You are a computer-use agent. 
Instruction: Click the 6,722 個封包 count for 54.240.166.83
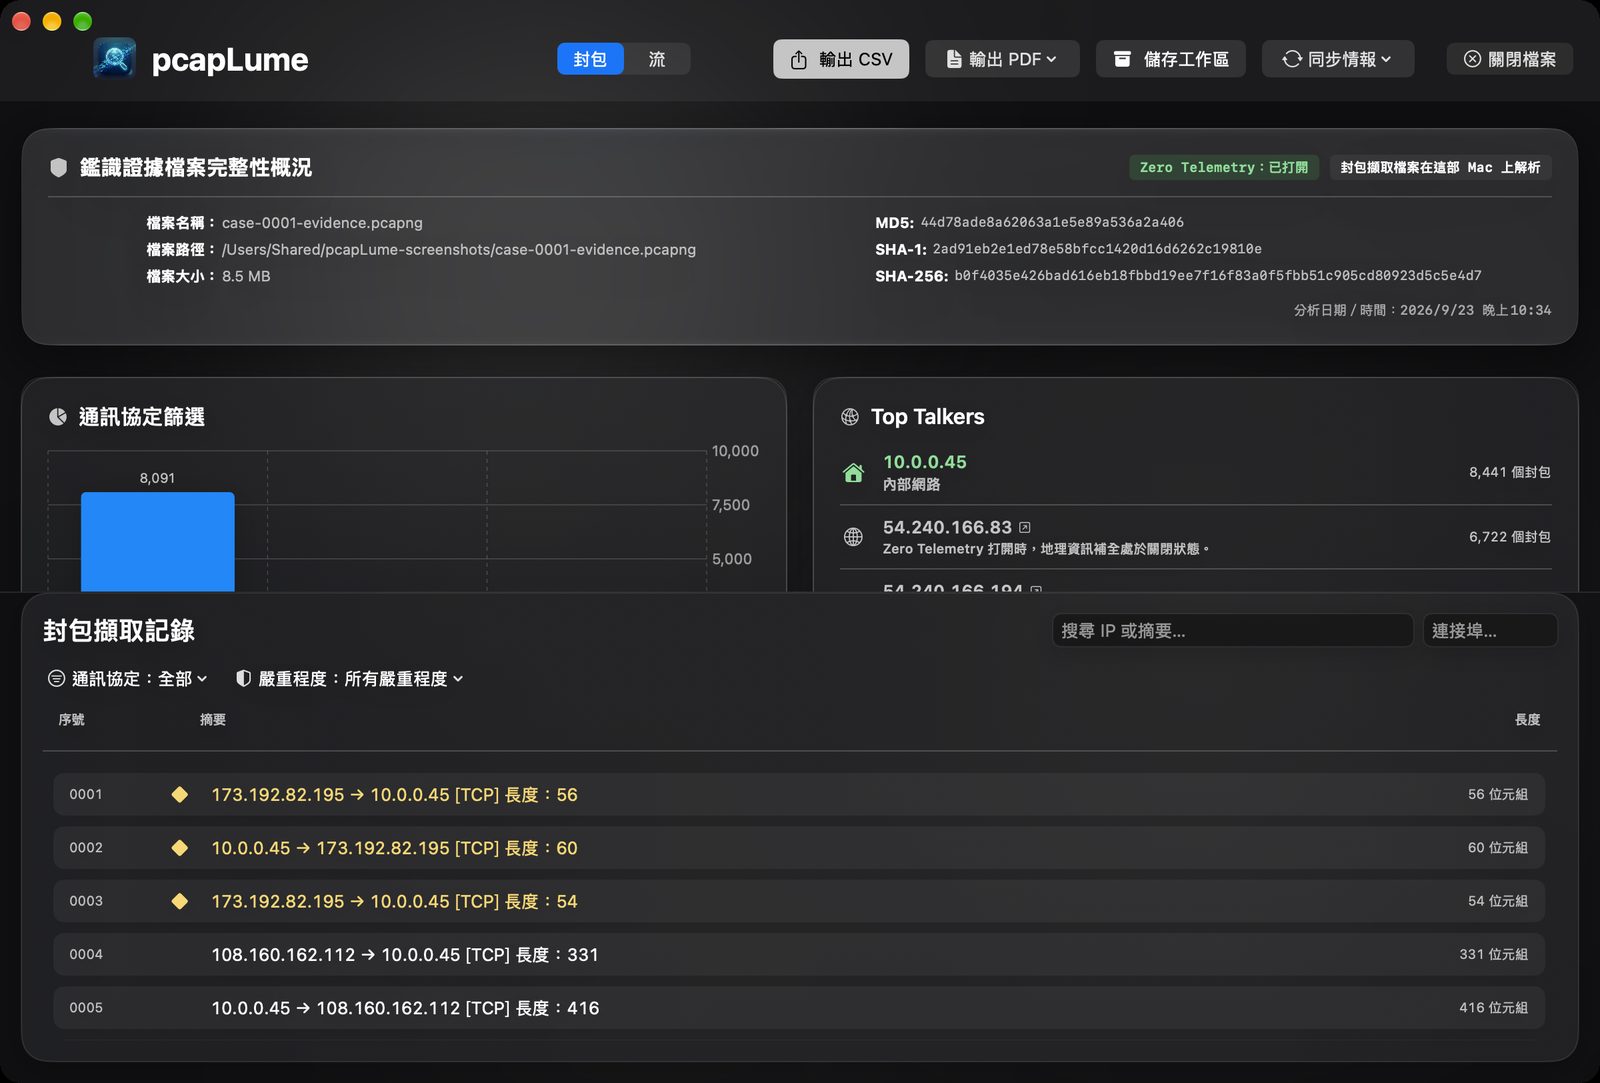pyautogui.click(x=1509, y=537)
